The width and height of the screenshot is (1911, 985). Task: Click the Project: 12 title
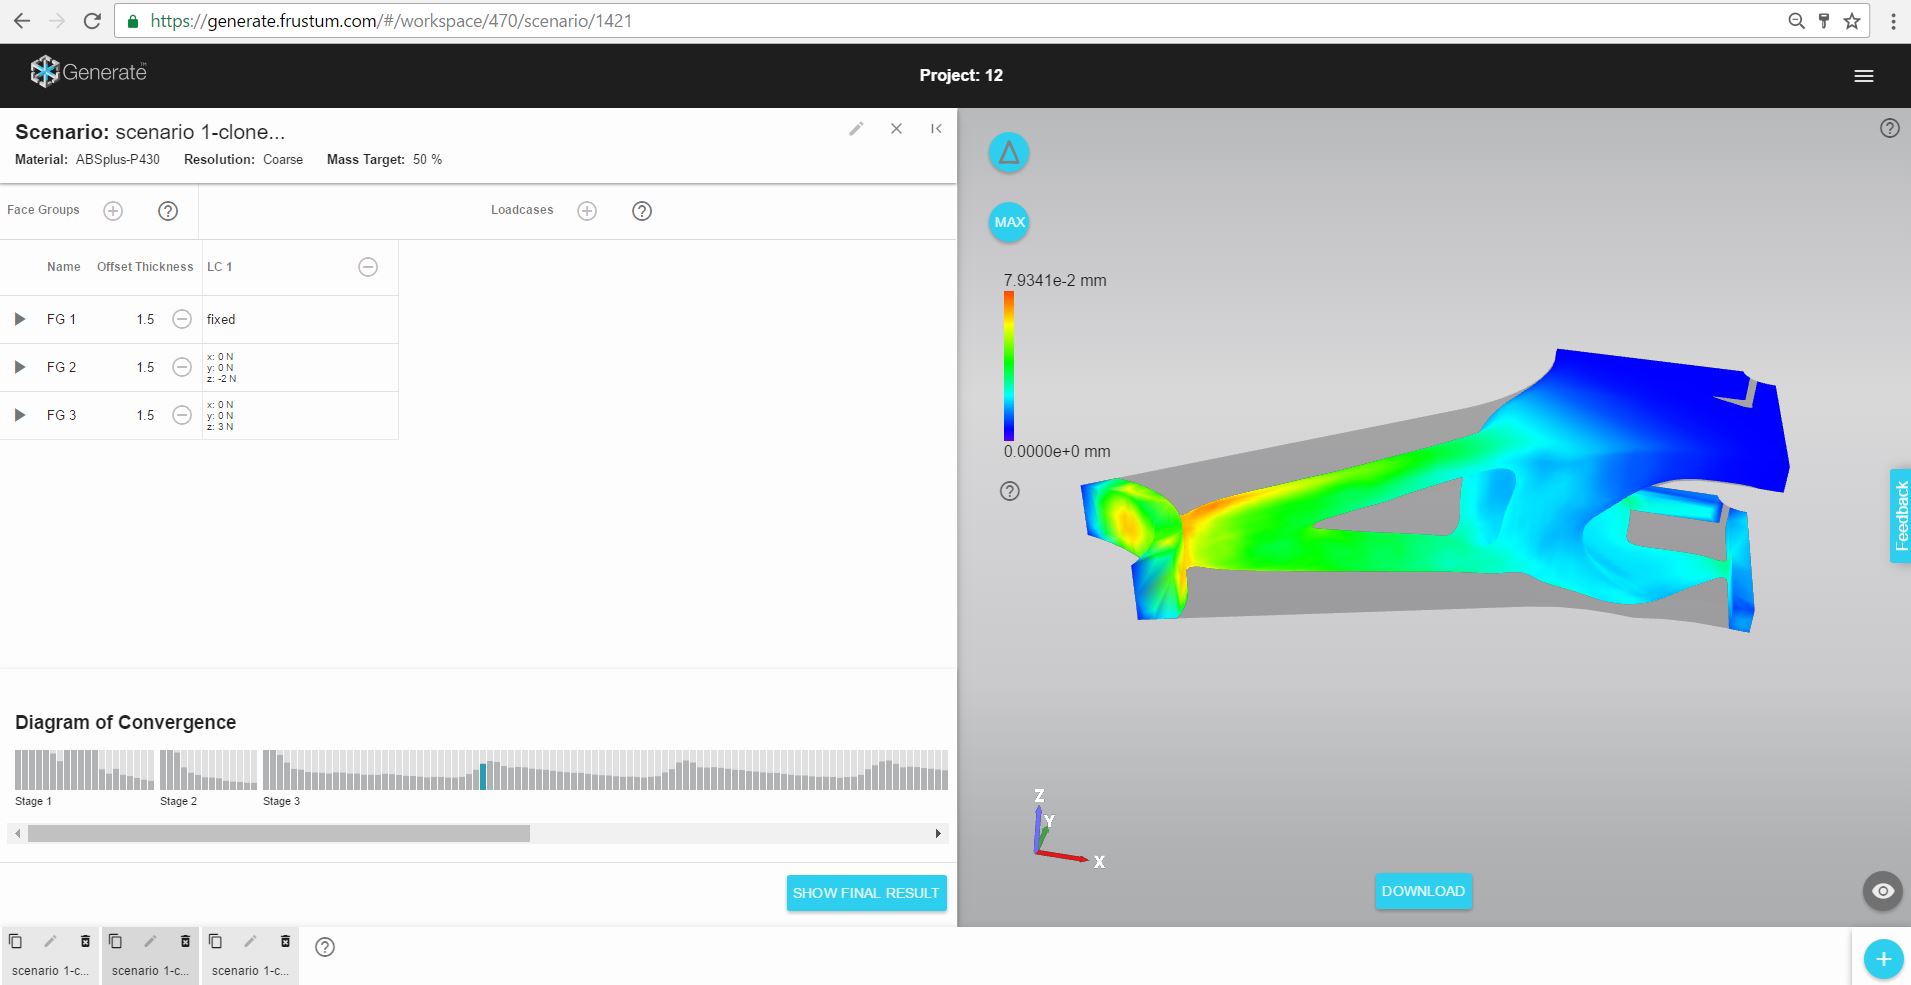tap(961, 76)
